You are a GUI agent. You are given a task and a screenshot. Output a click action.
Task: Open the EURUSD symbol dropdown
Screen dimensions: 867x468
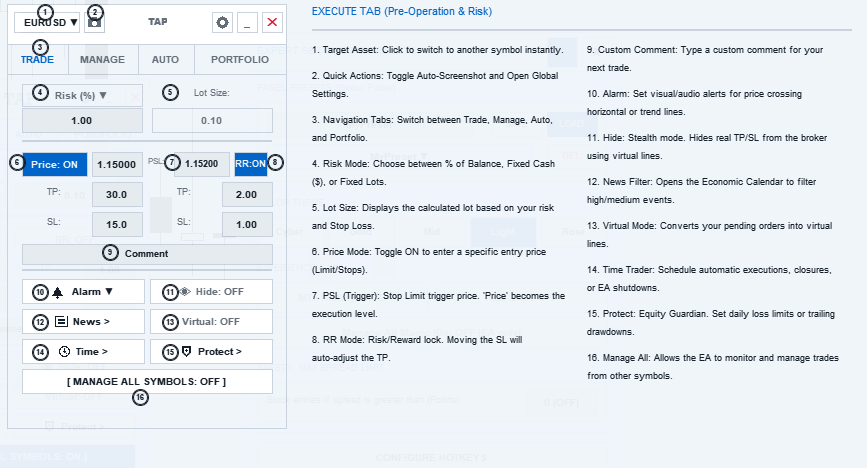(x=47, y=23)
